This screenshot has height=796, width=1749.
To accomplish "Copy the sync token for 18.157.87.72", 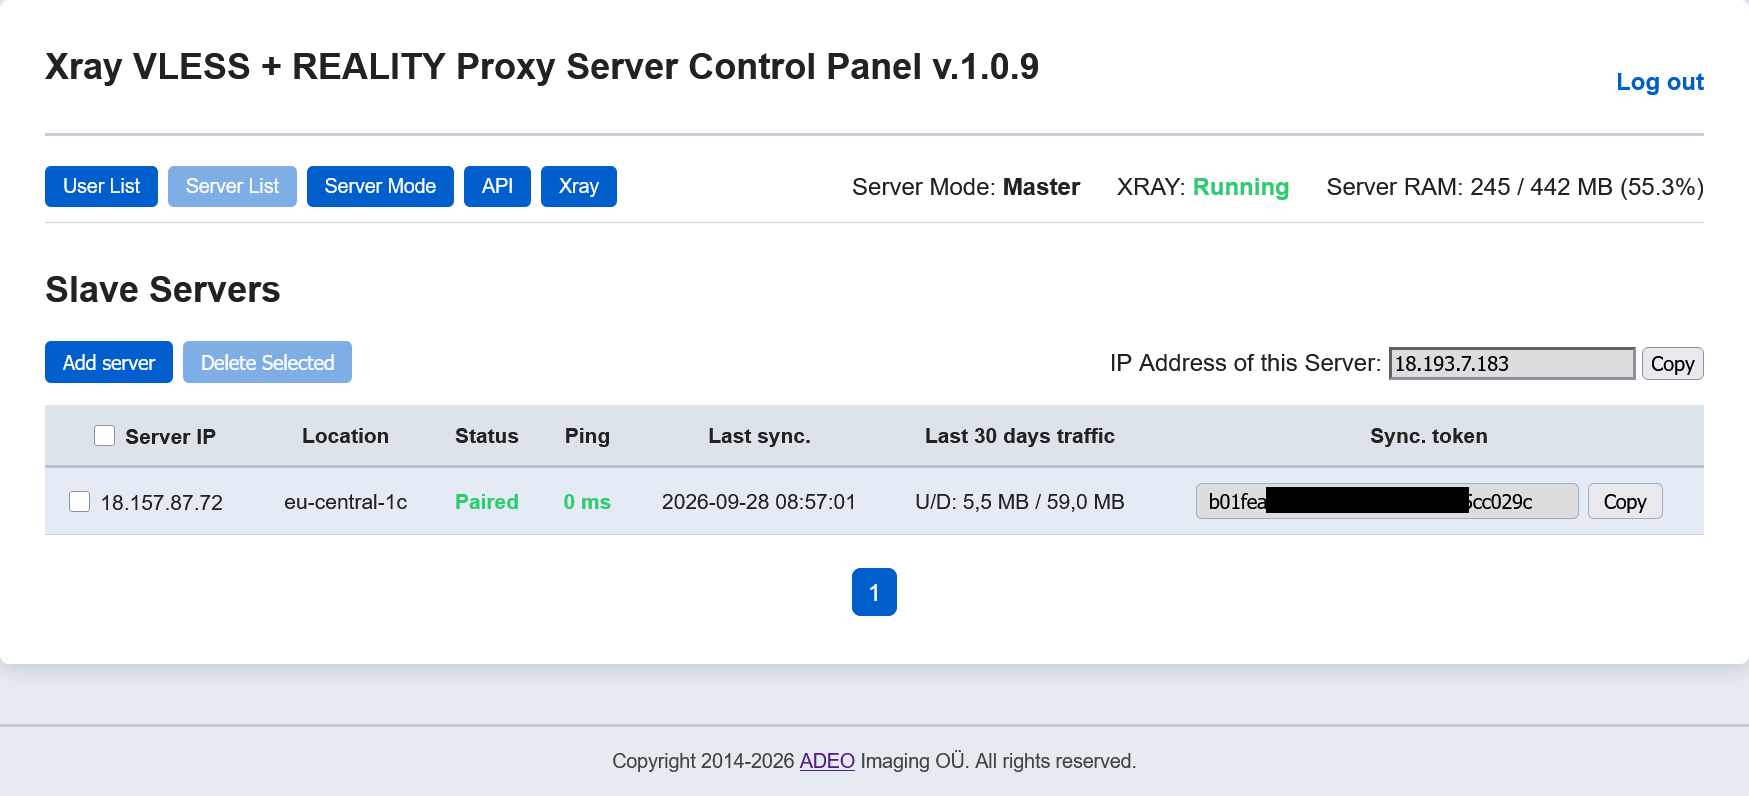I will 1625,501.
